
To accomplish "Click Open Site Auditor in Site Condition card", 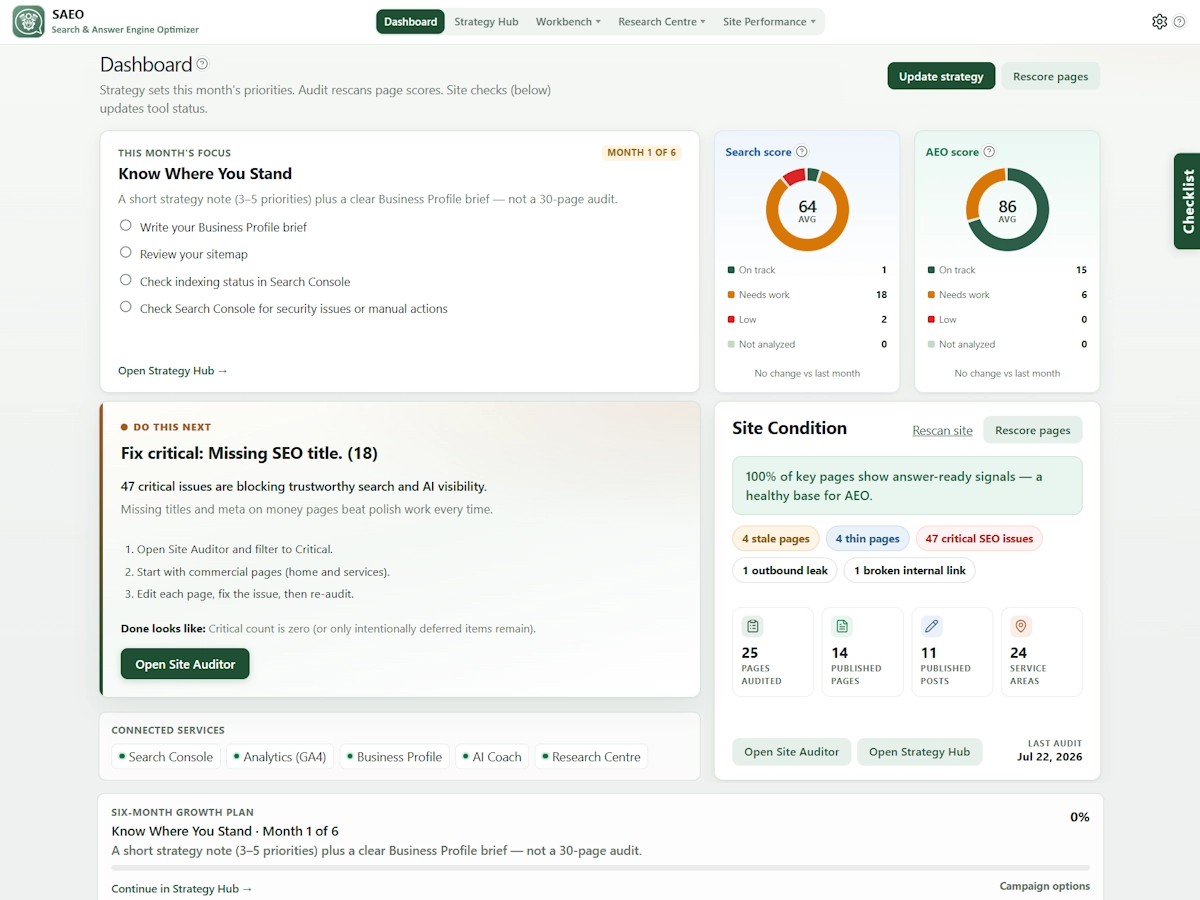I will pos(791,752).
